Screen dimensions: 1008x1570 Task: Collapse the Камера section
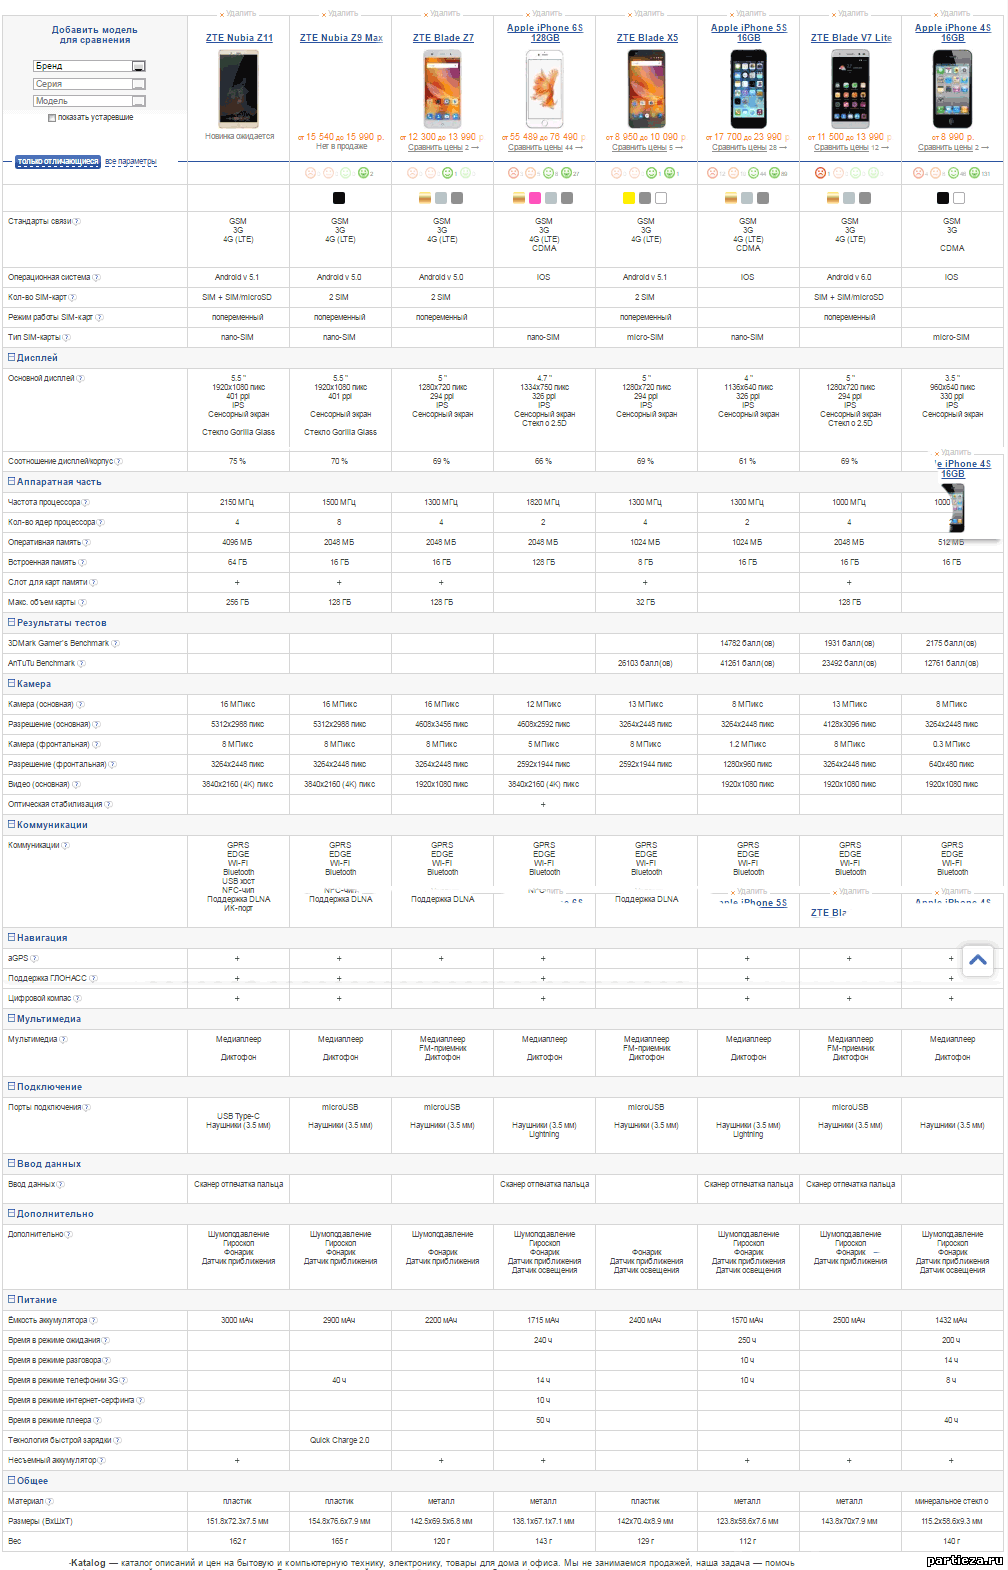pos(12,684)
